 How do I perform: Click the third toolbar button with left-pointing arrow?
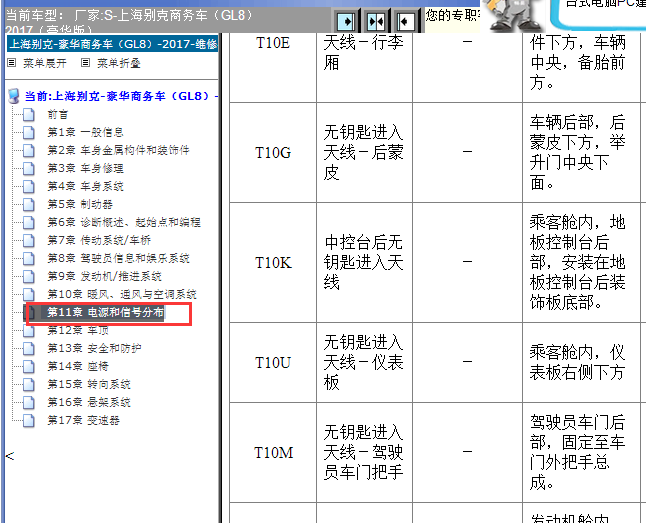click(x=405, y=20)
